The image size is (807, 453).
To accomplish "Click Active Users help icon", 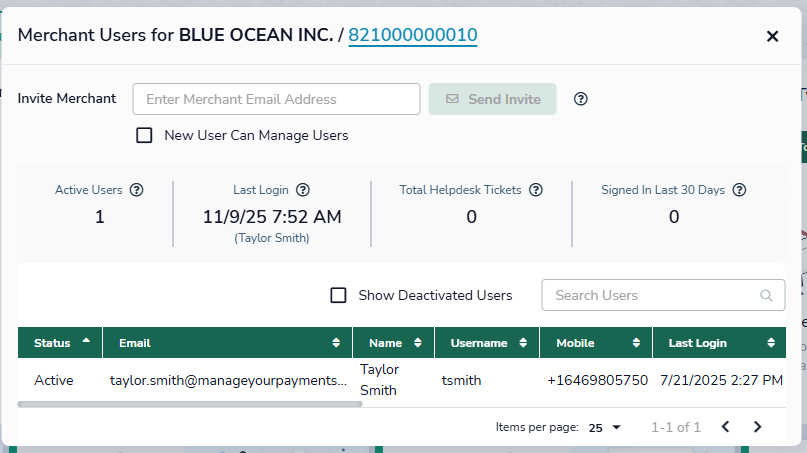I will pyautogui.click(x=137, y=190).
